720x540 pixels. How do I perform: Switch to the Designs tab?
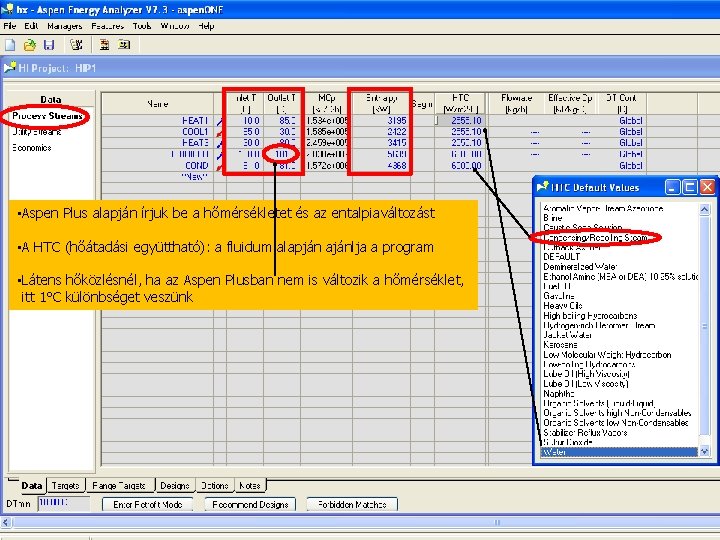pos(175,485)
